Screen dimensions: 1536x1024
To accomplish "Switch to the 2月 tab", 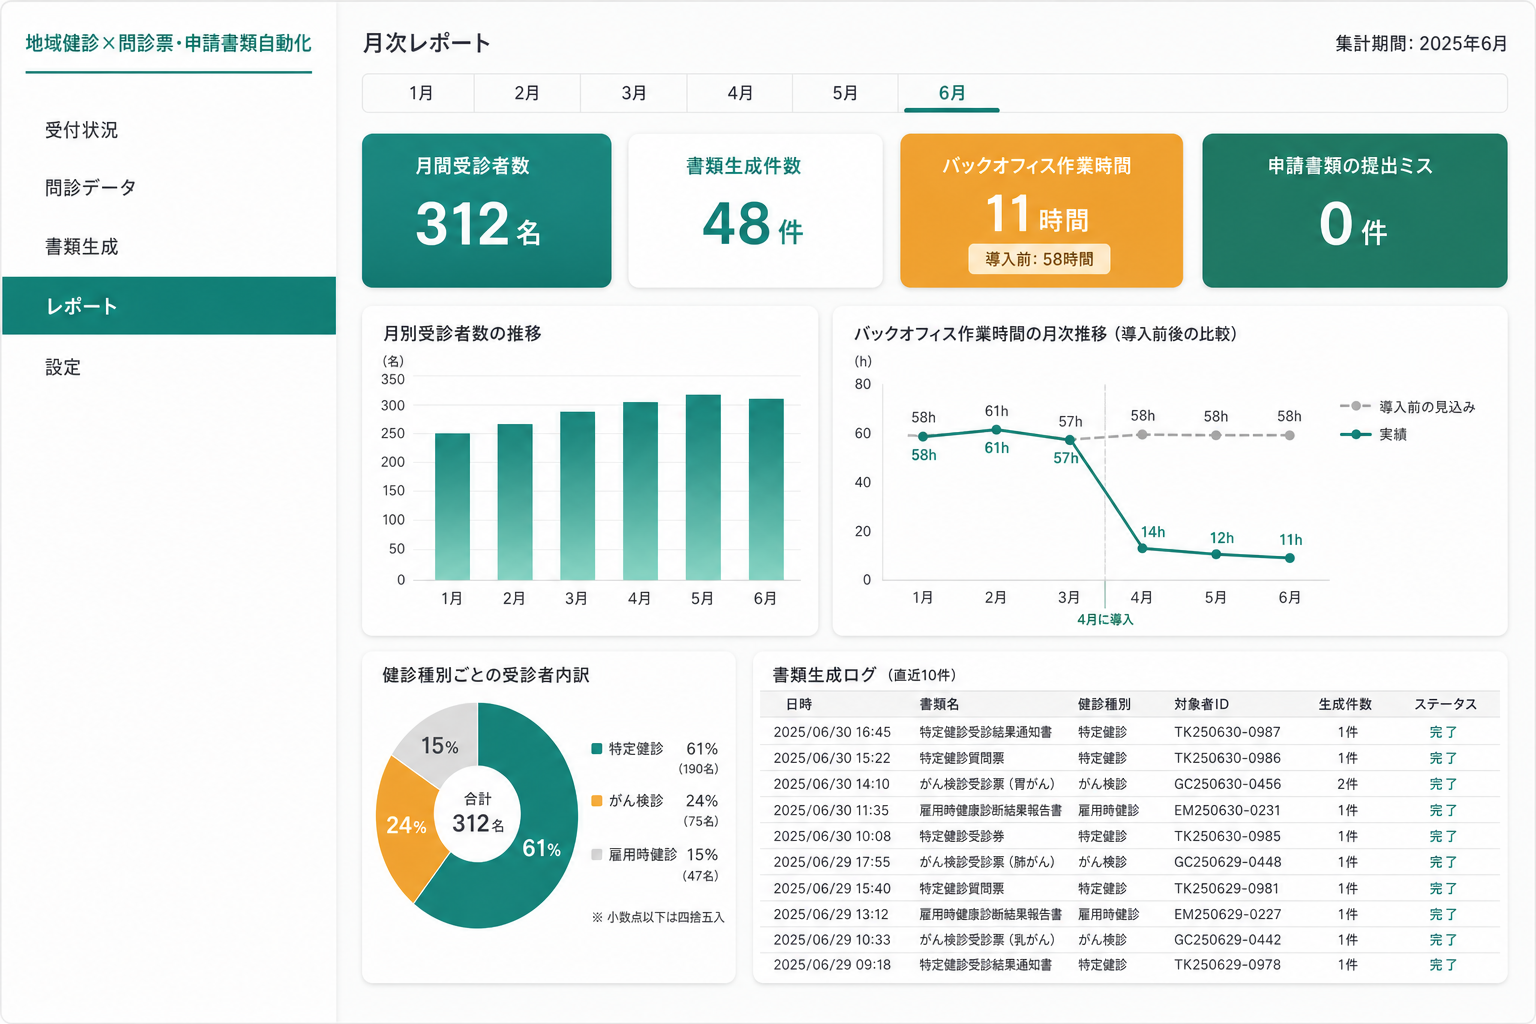I will 527,93.
